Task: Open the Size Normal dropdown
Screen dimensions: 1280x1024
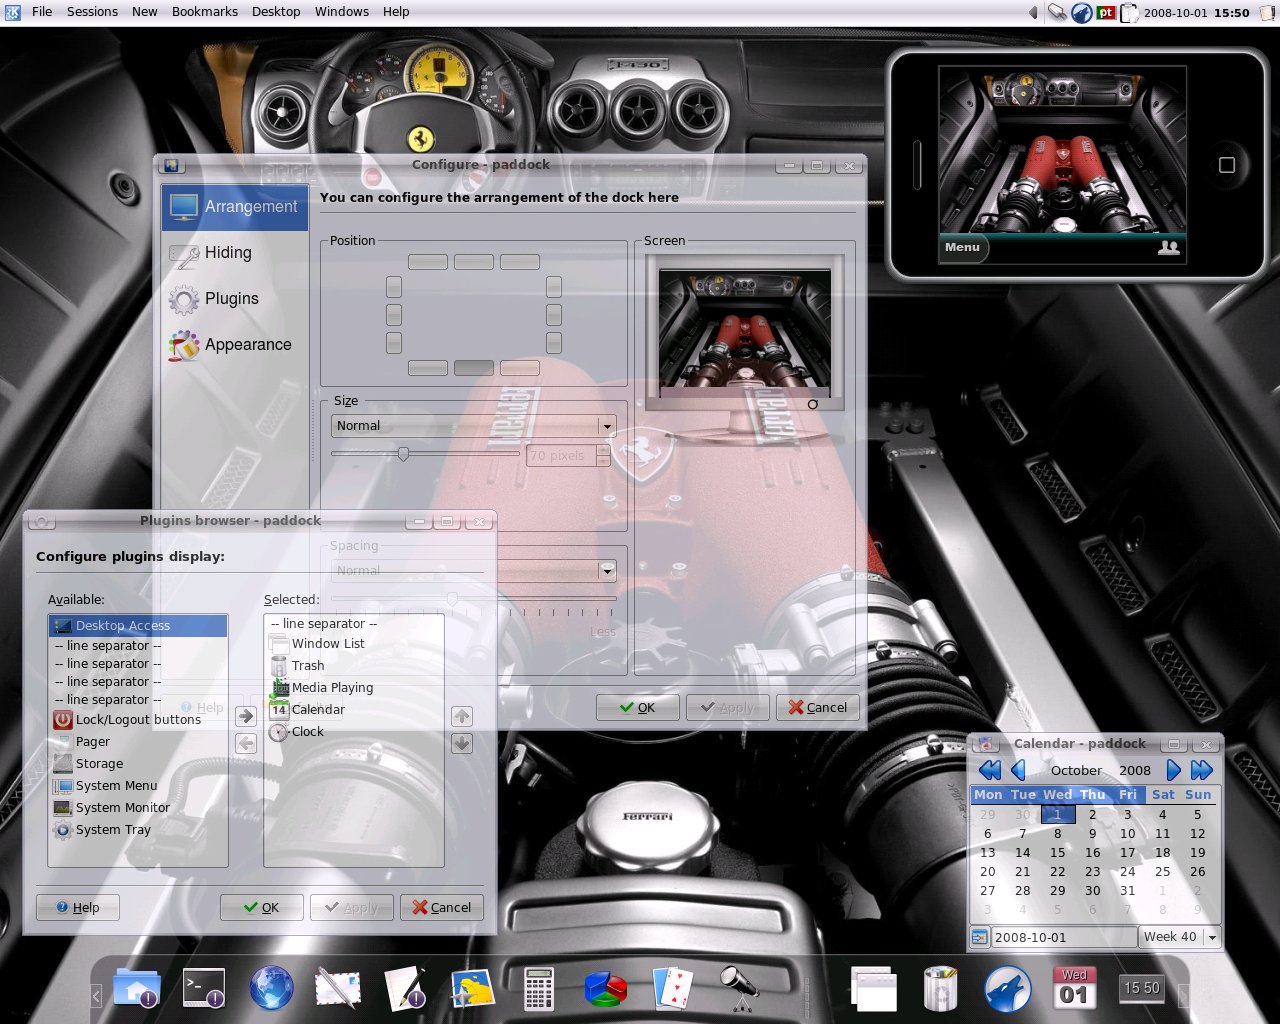Action: pyautogui.click(x=473, y=426)
